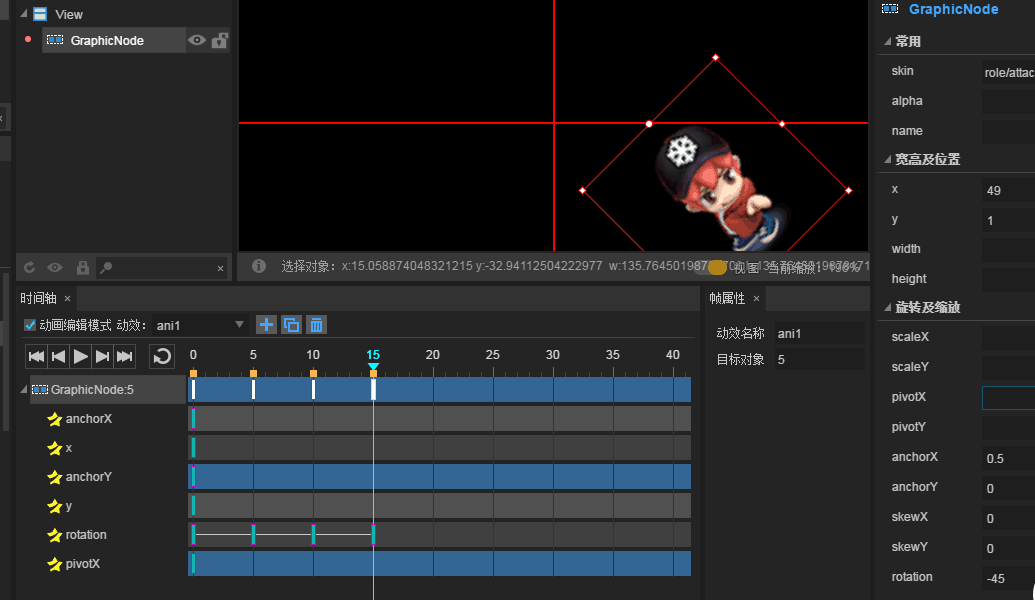Image resolution: width=1035 pixels, height=600 pixels.
Task: Close the 帧属性 tab
Action: click(756, 299)
